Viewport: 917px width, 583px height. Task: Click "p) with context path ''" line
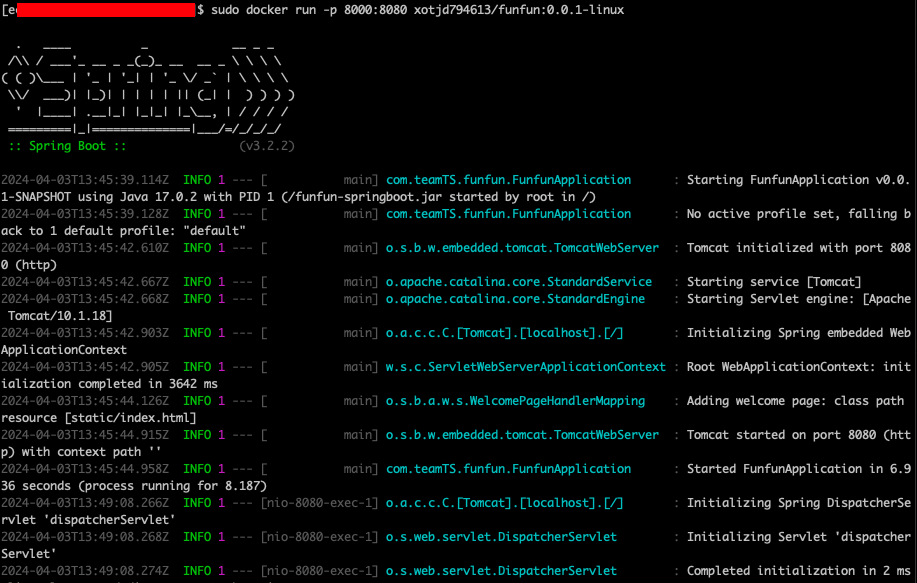coord(81,451)
